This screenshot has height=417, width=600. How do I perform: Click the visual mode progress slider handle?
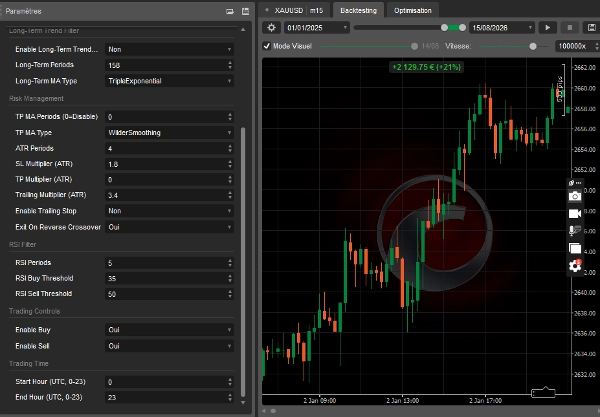414,46
